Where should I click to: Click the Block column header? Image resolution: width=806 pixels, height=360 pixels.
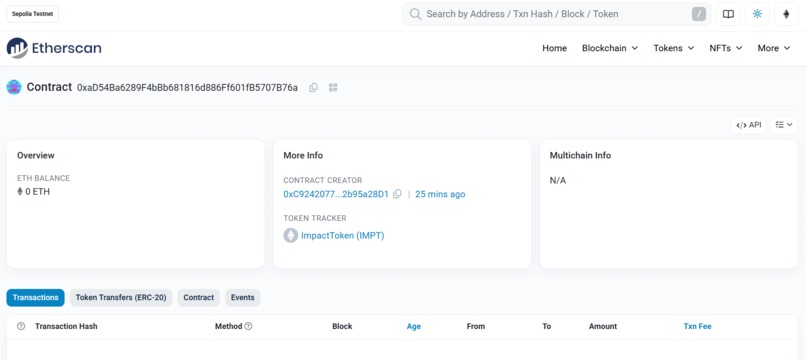click(342, 326)
